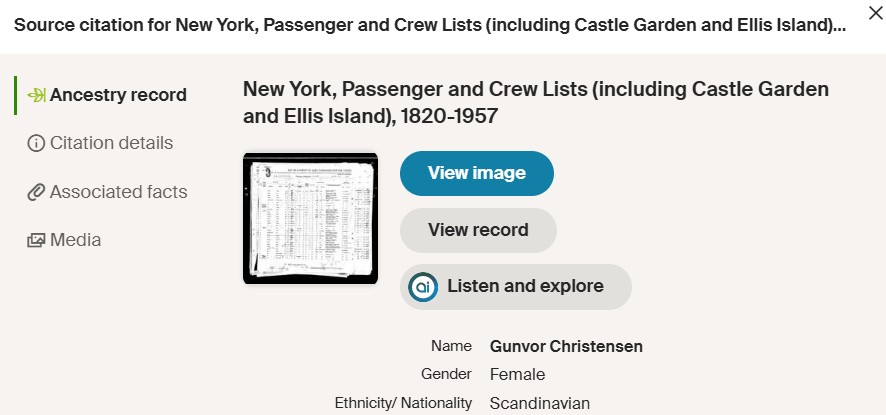Go to the Media tab
The width and height of the screenshot is (886, 415).
[75, 240]
